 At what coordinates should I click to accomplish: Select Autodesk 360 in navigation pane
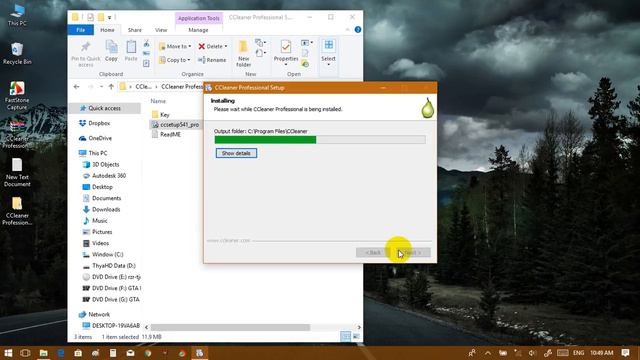(x=109, y=176)
